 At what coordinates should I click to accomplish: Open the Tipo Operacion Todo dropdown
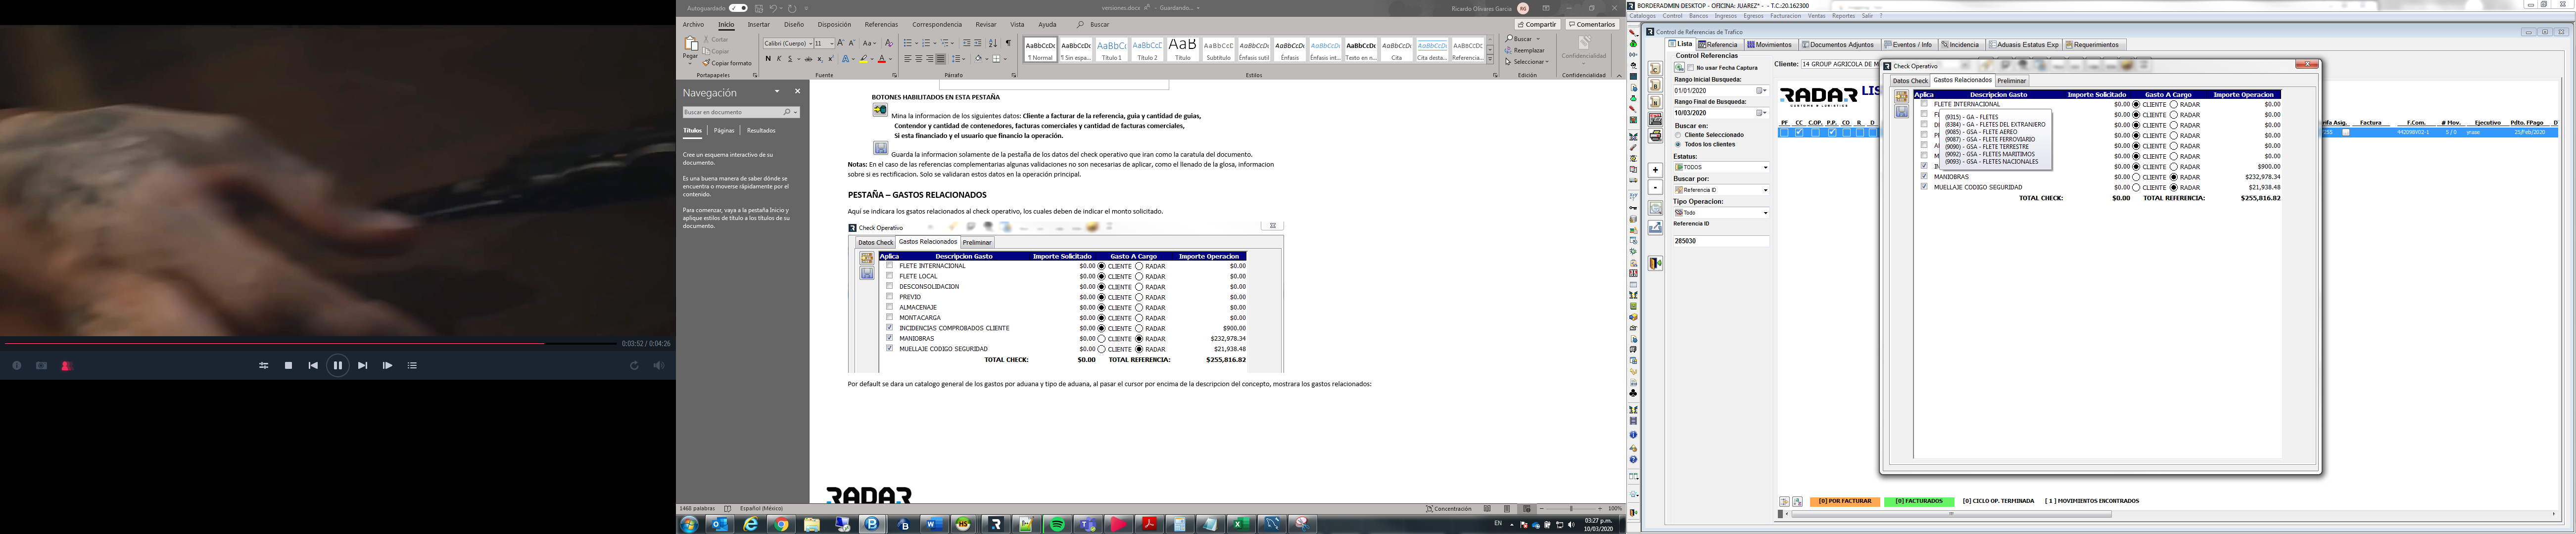pyautogui.click(x=1765, y=213)
